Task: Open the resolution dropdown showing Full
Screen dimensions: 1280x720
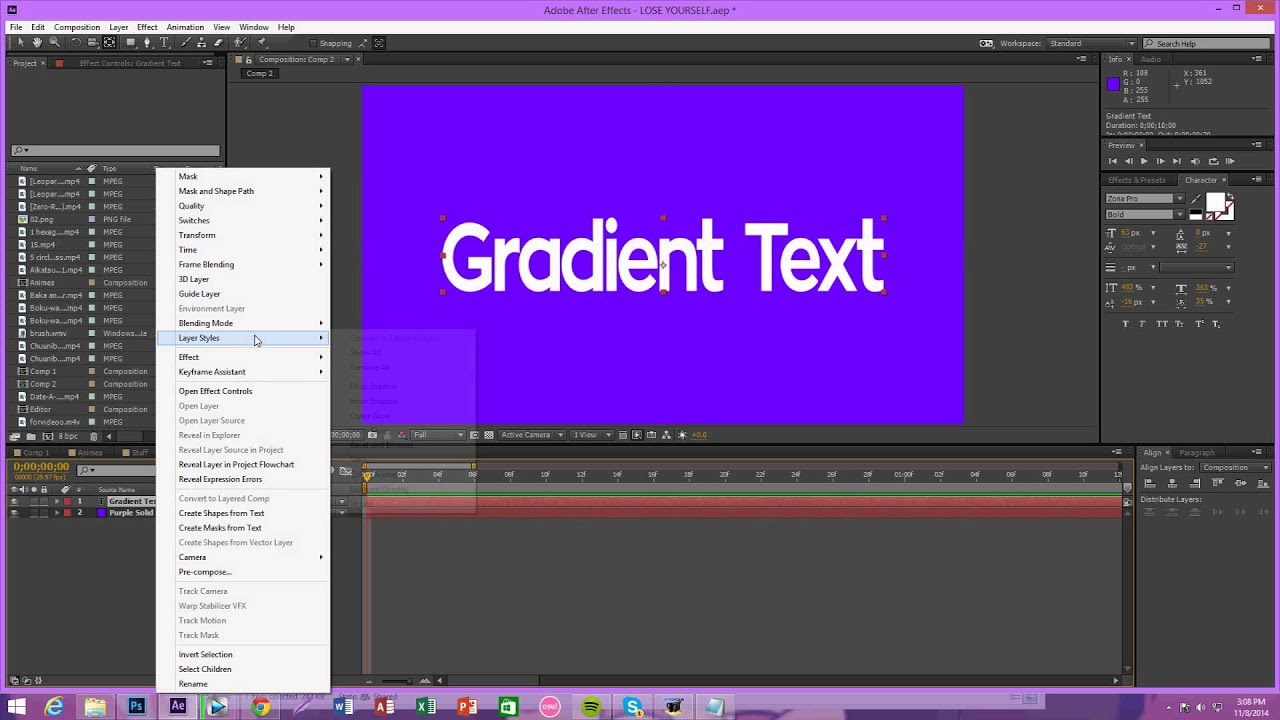Action: coord(438,435)
